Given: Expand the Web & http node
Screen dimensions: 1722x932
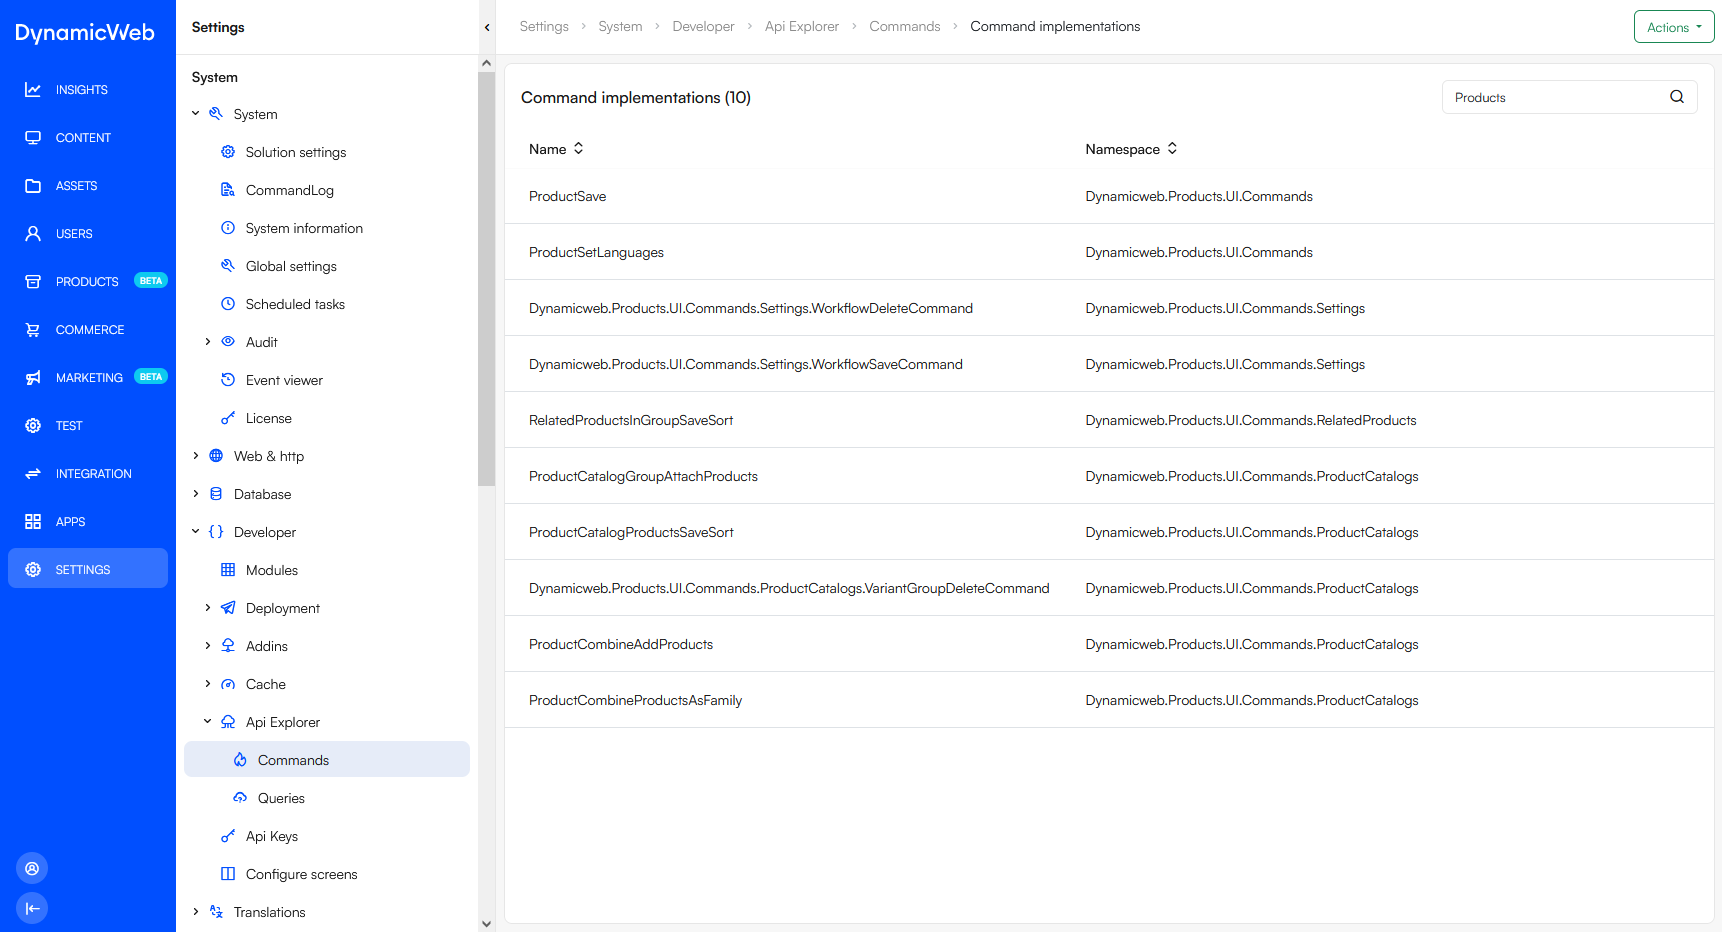Looking at the screenshot, I should [x=196, y=456].
